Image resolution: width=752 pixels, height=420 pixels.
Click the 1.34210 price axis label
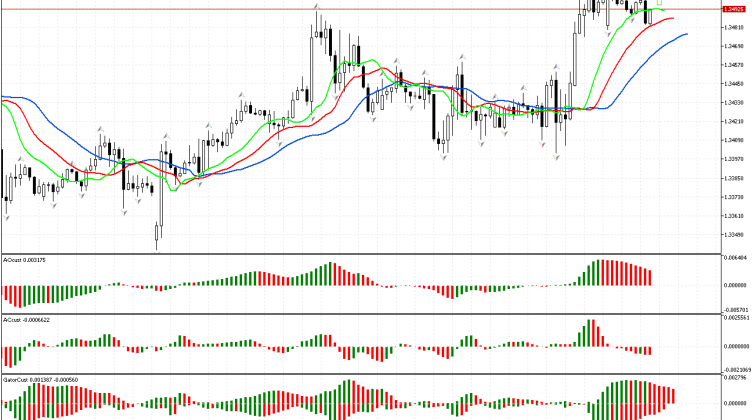[x=733, y=121]
